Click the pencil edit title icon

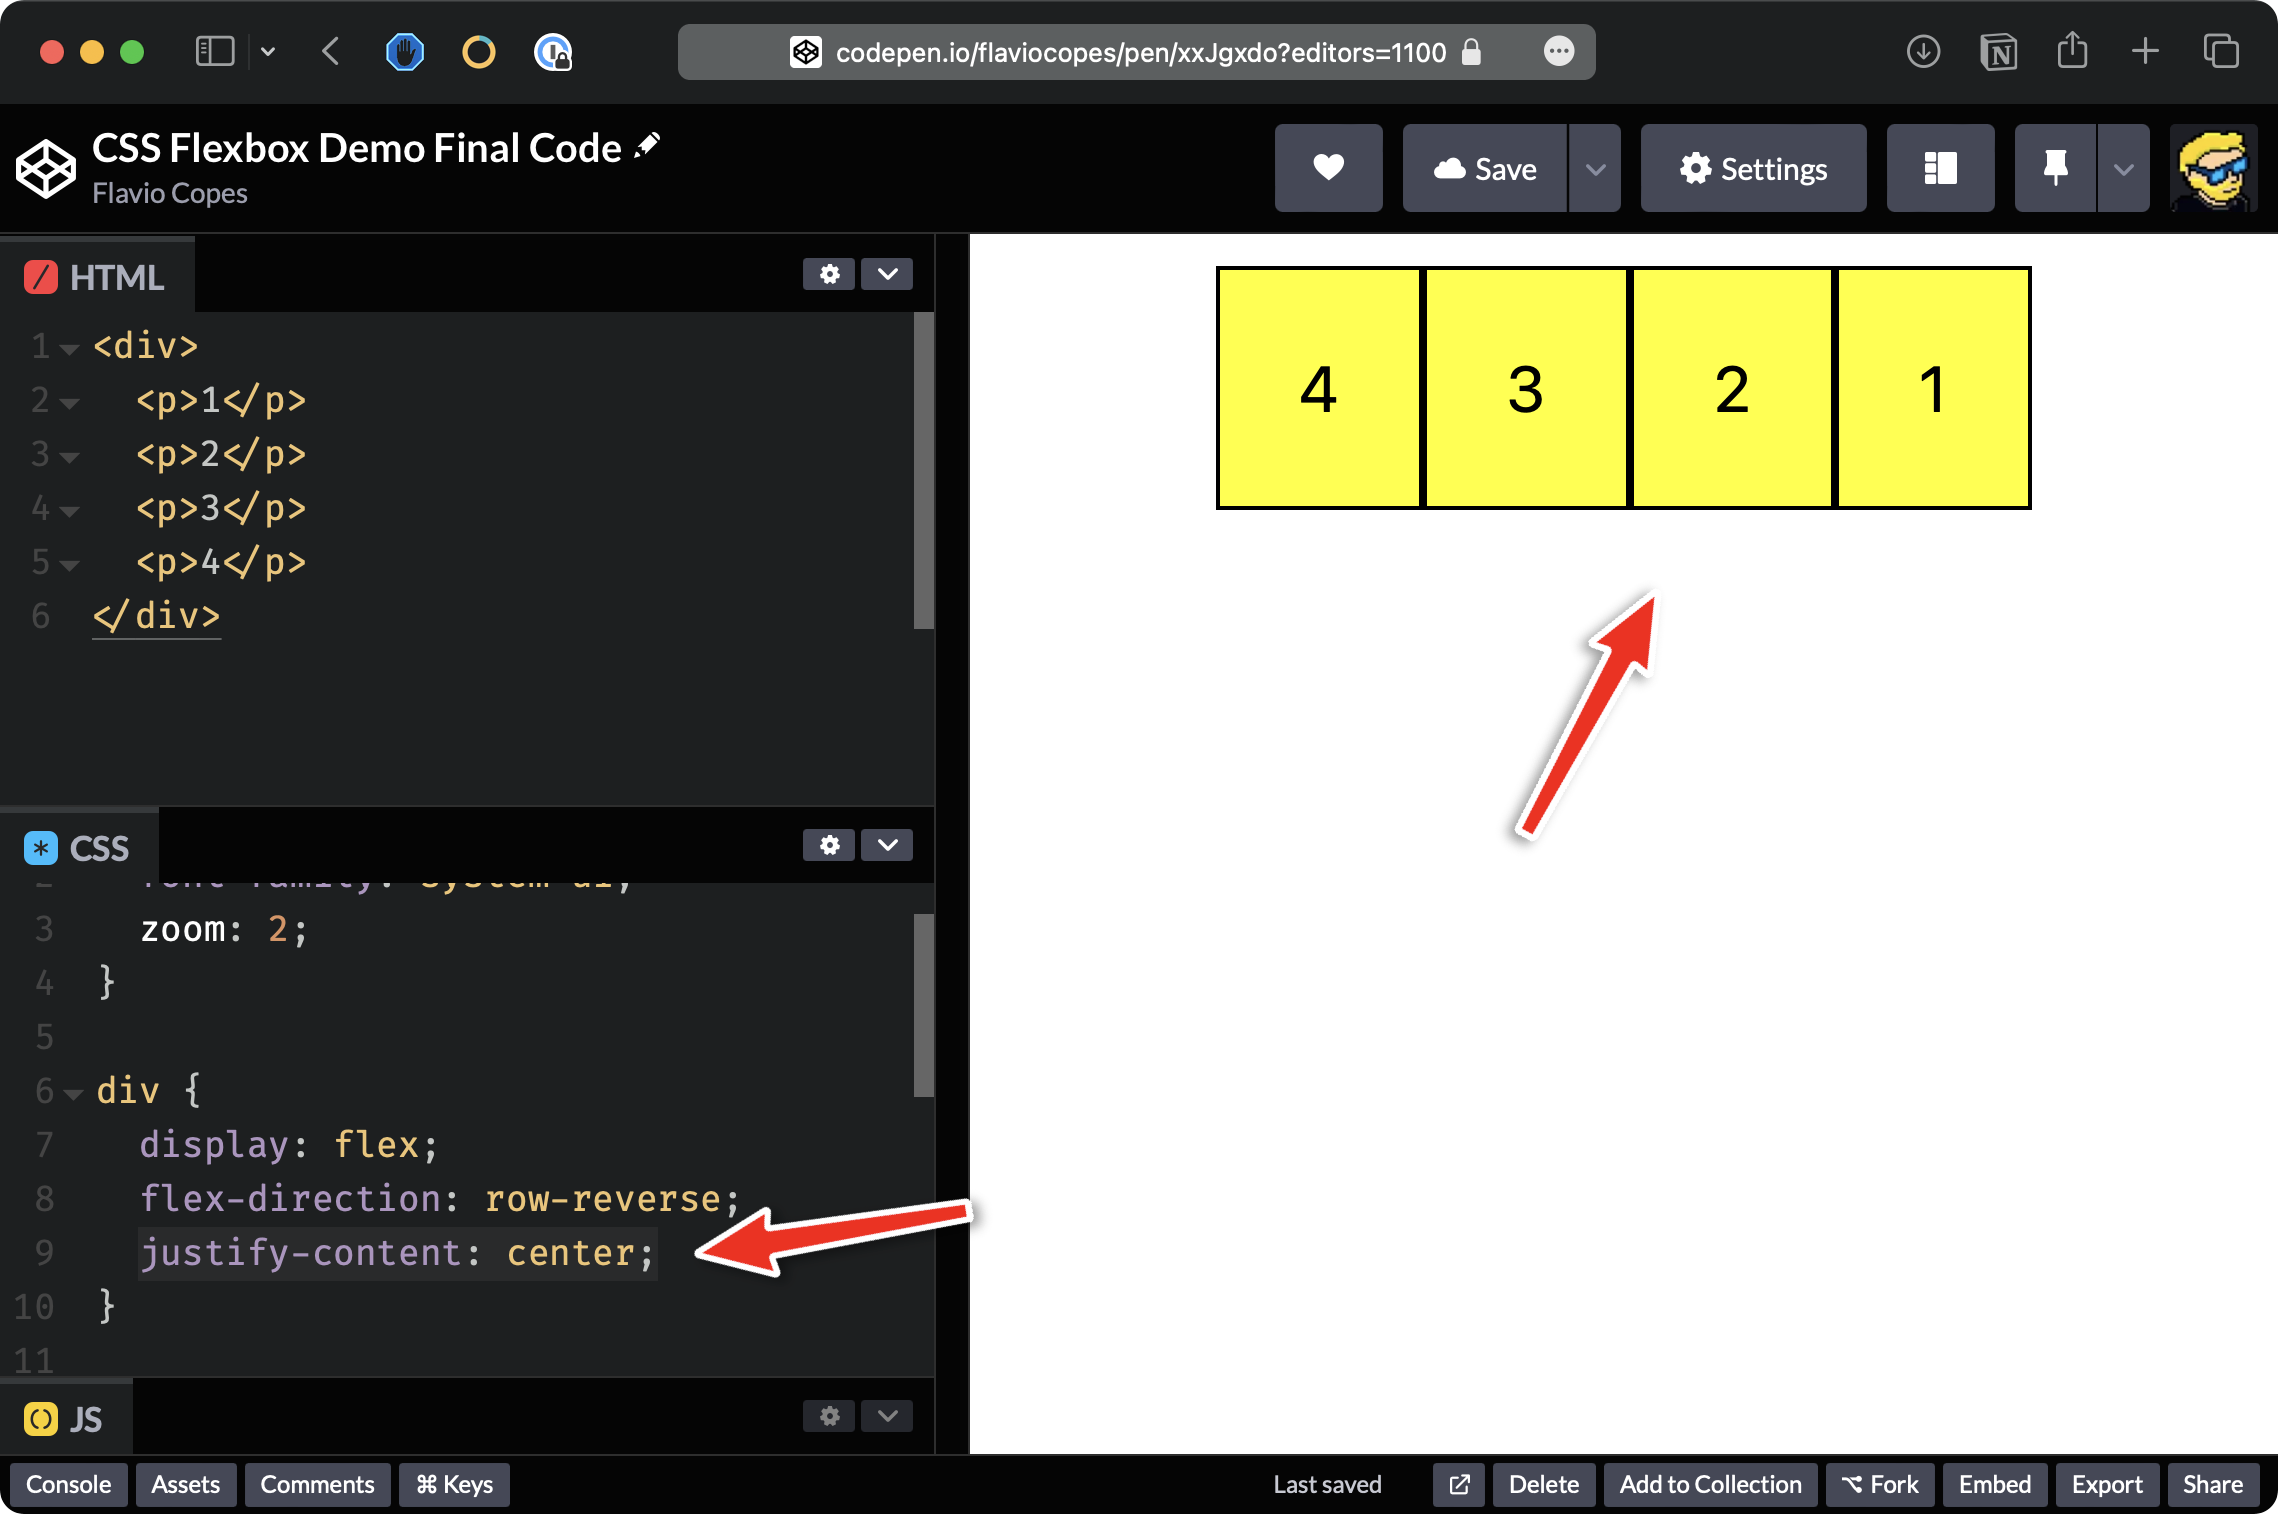point(647,146)
